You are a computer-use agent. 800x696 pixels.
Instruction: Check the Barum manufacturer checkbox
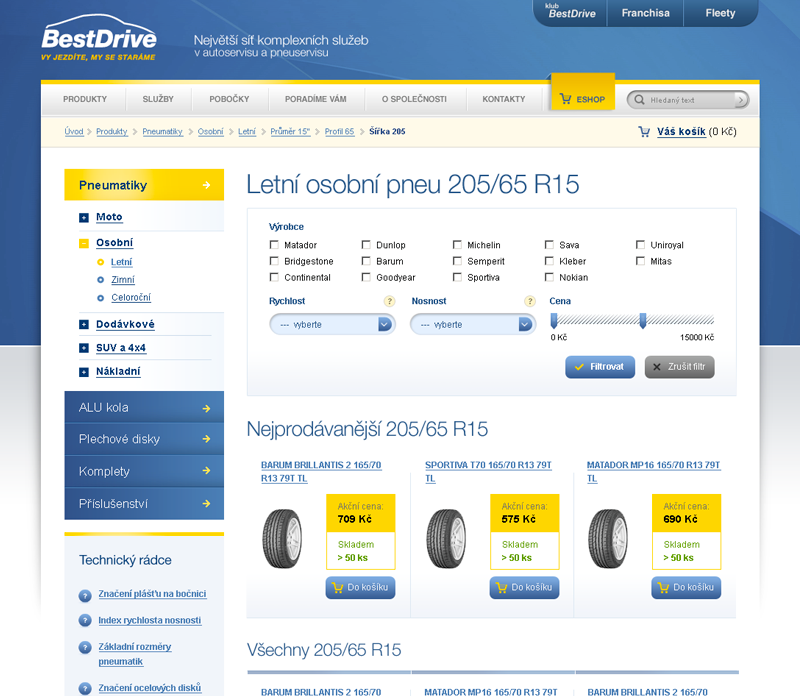pos(366,261)
